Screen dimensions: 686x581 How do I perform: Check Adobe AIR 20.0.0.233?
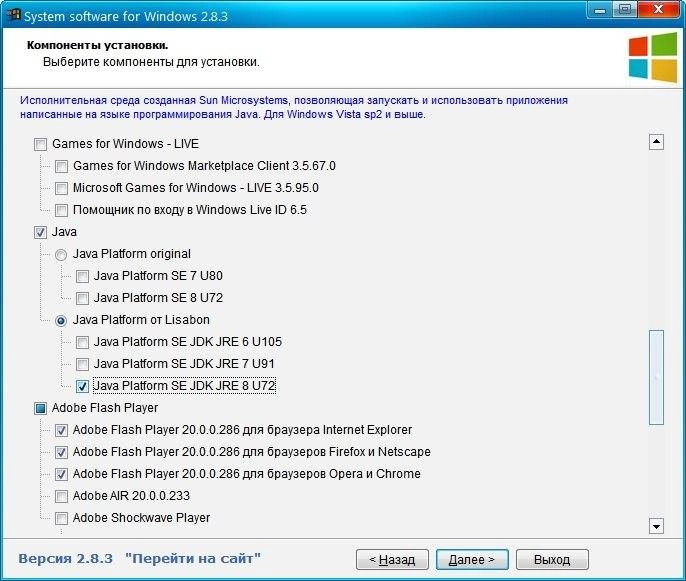point(61,497)
